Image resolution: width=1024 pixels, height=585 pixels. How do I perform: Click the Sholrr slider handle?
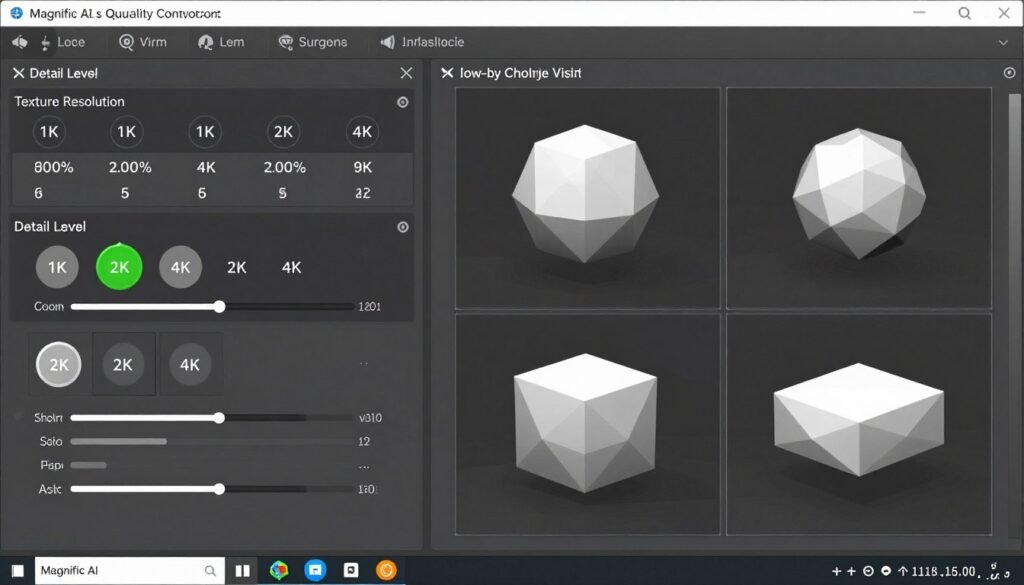219,418
